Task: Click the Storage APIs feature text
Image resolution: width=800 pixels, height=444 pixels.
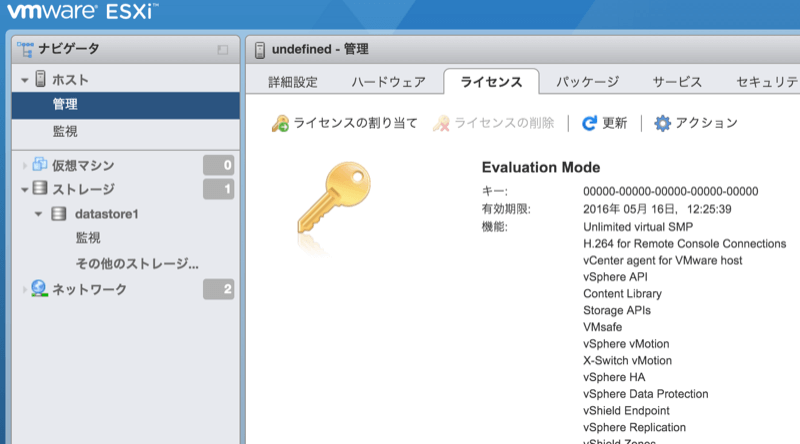Action: point(617,310)
